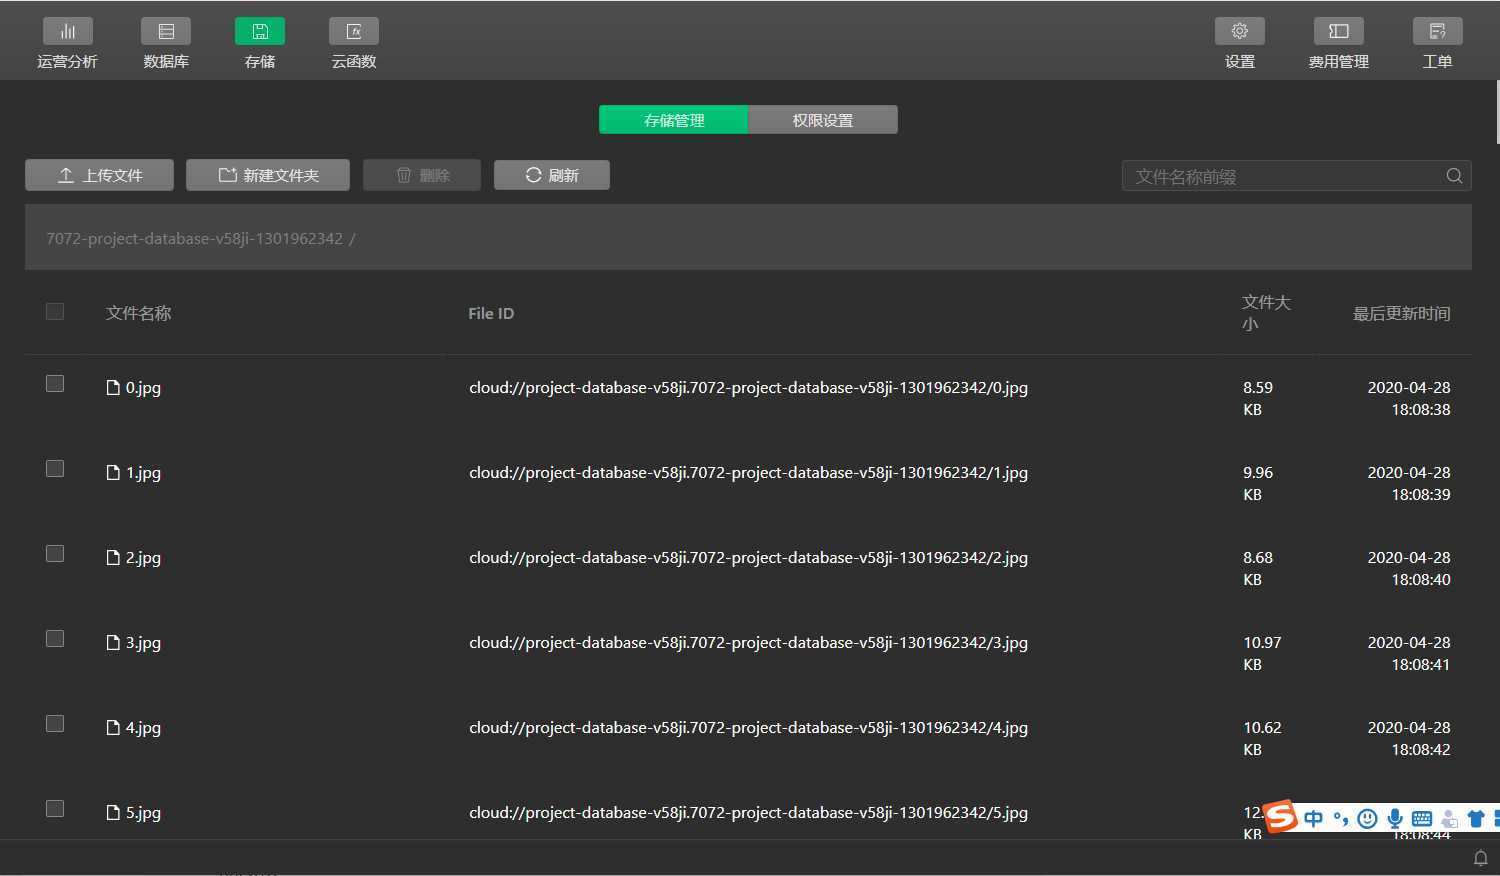Click the File ID ending in /5.jpg
Screen dimensions: 1500x876
pyautogui.click(x=748, y=813)
